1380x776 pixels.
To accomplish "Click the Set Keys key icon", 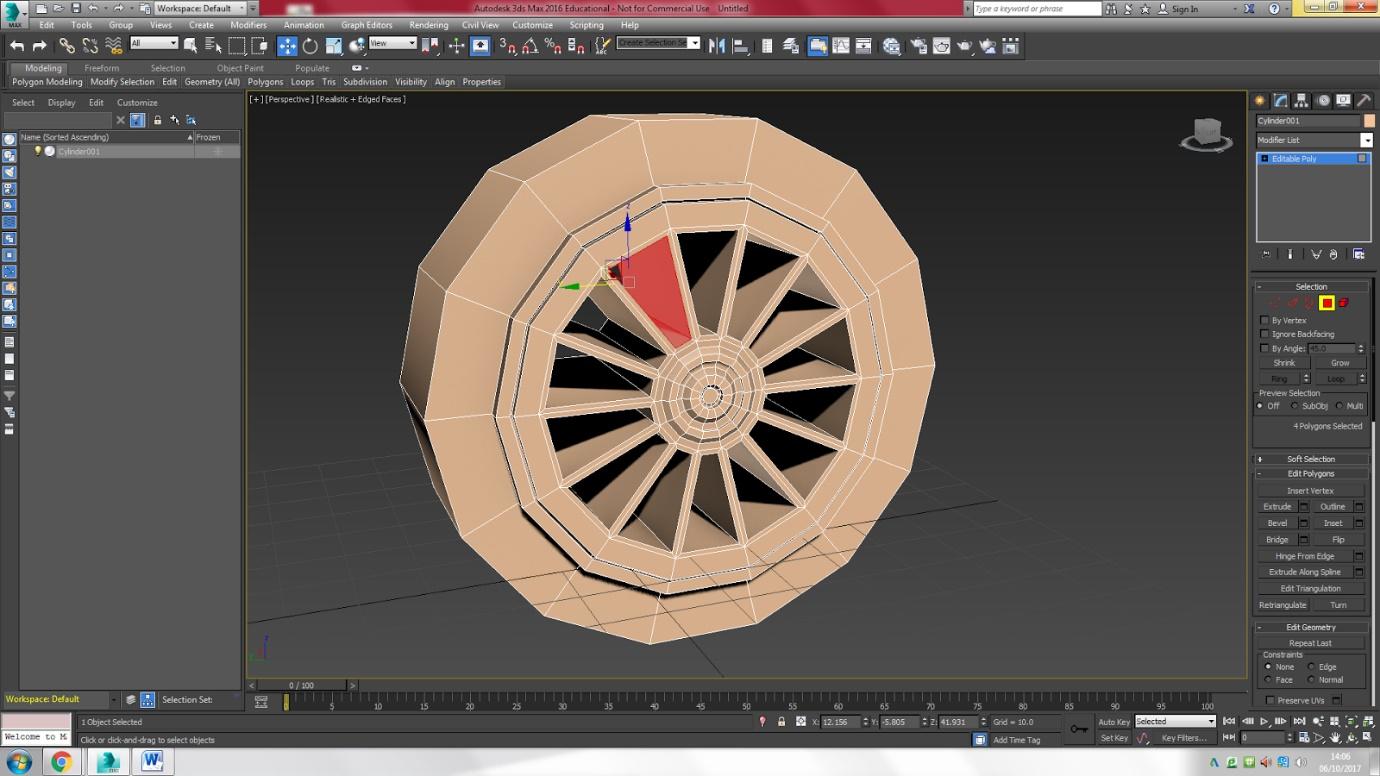I will (x=1079, y=729).
